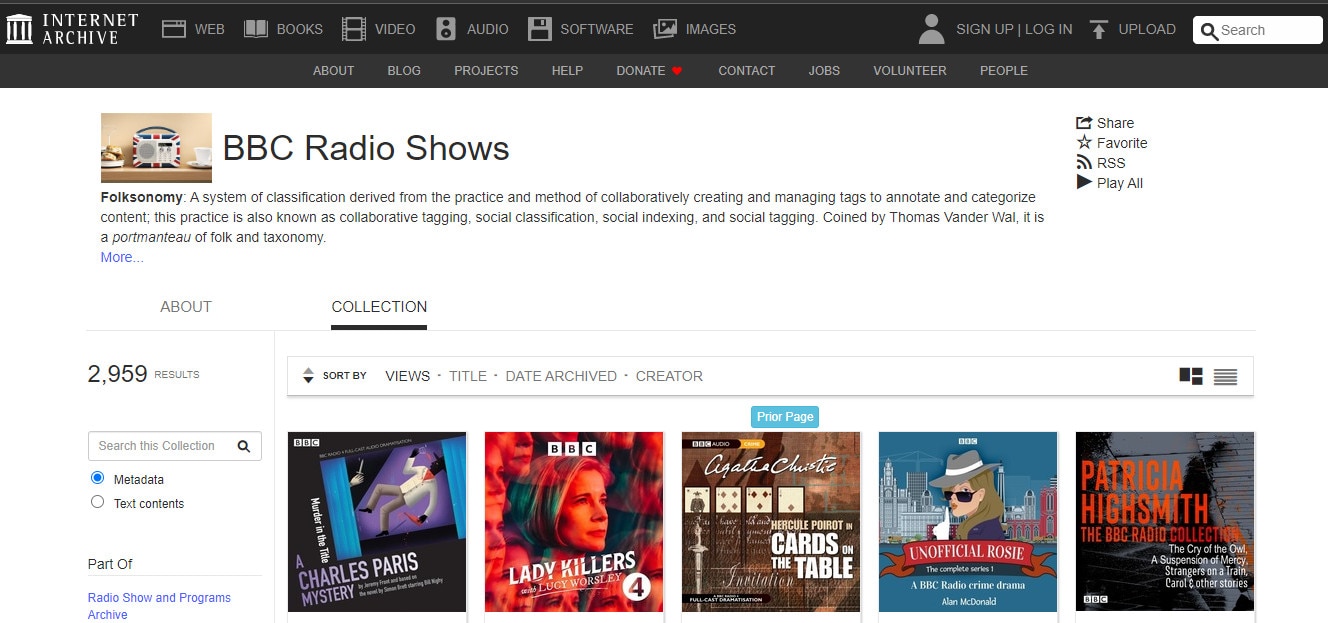
Task: Open the ABOUT tab of the collection
Action: (x=186, y=307)
